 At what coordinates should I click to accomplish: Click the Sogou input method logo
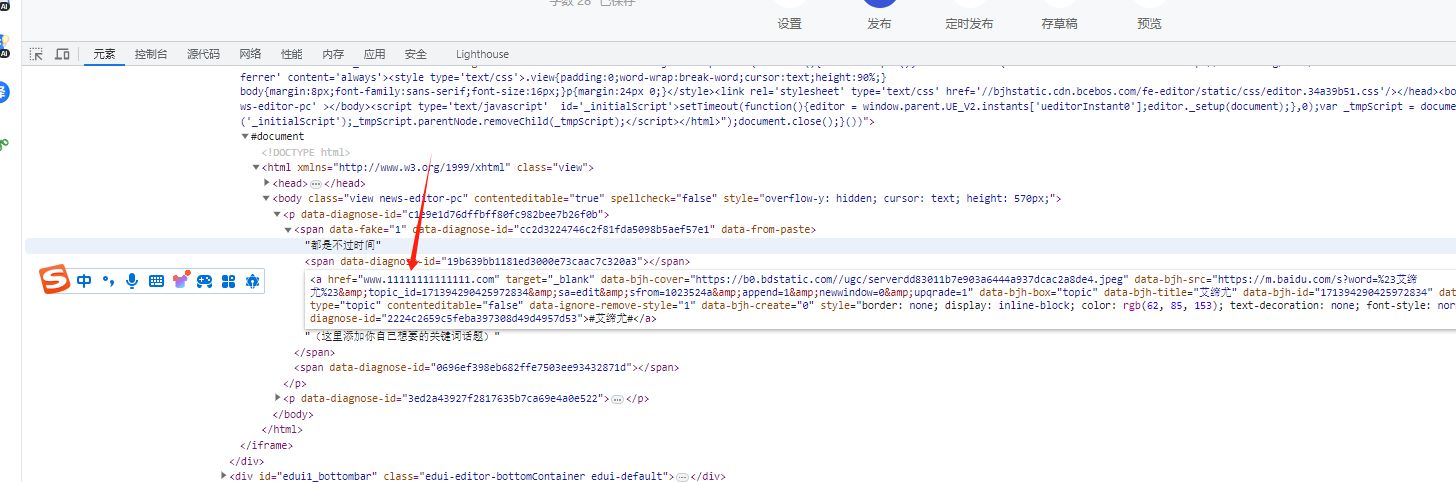[x=55, y=281]
